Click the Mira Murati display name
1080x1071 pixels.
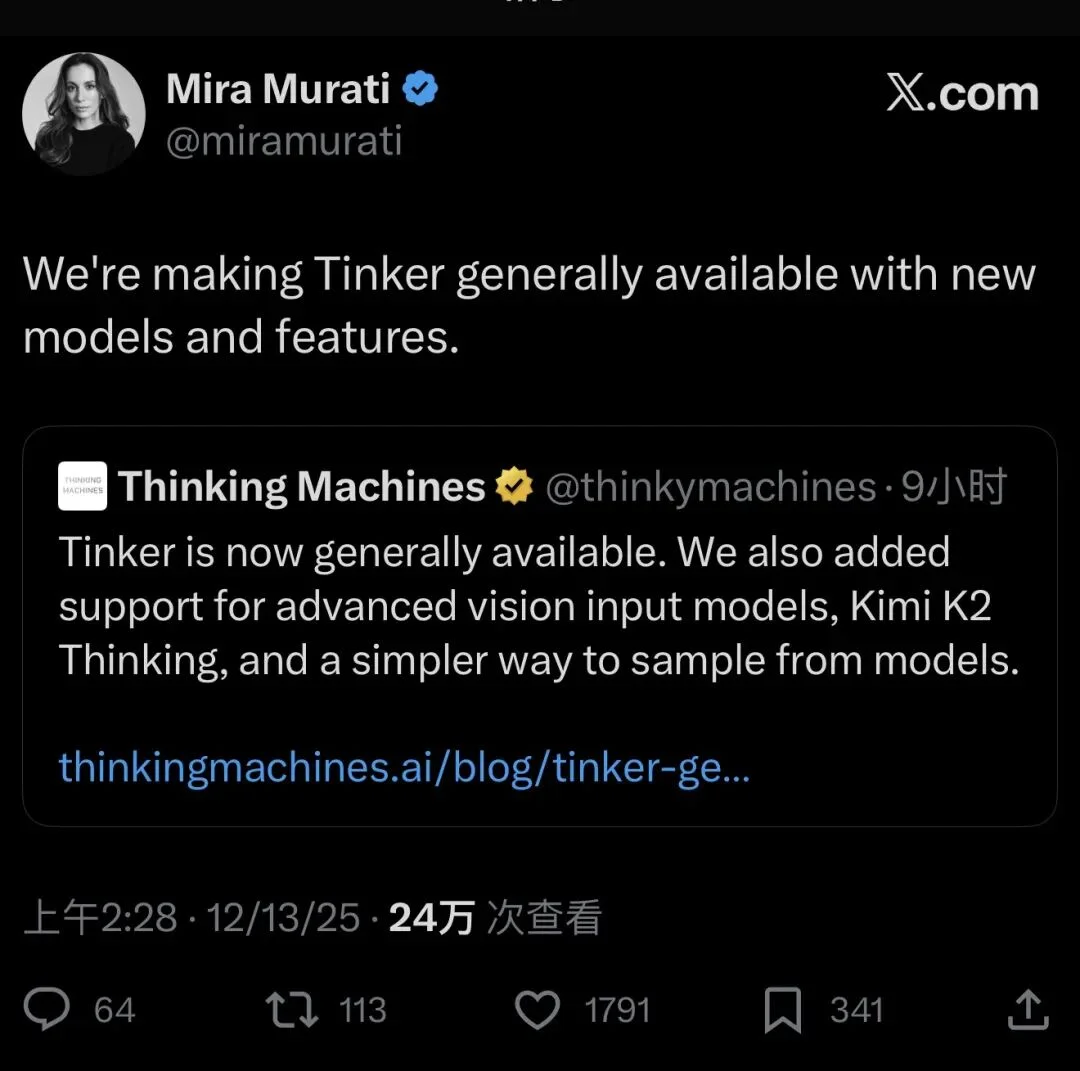[279, 87]
